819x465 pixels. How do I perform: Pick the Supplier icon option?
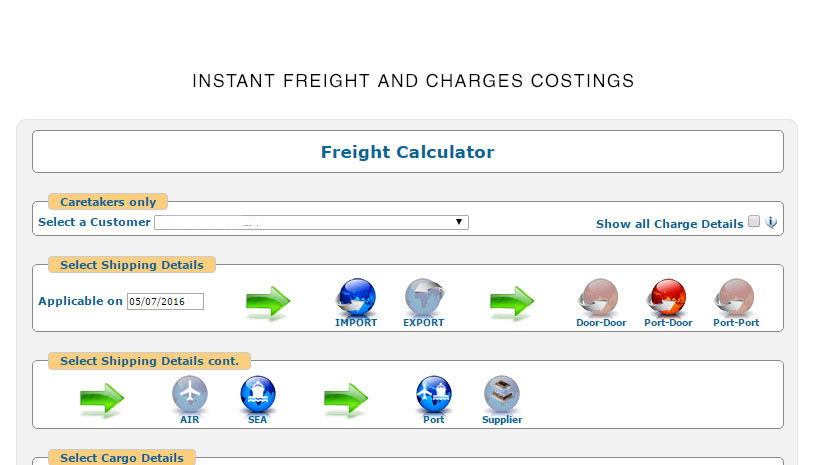501,393
